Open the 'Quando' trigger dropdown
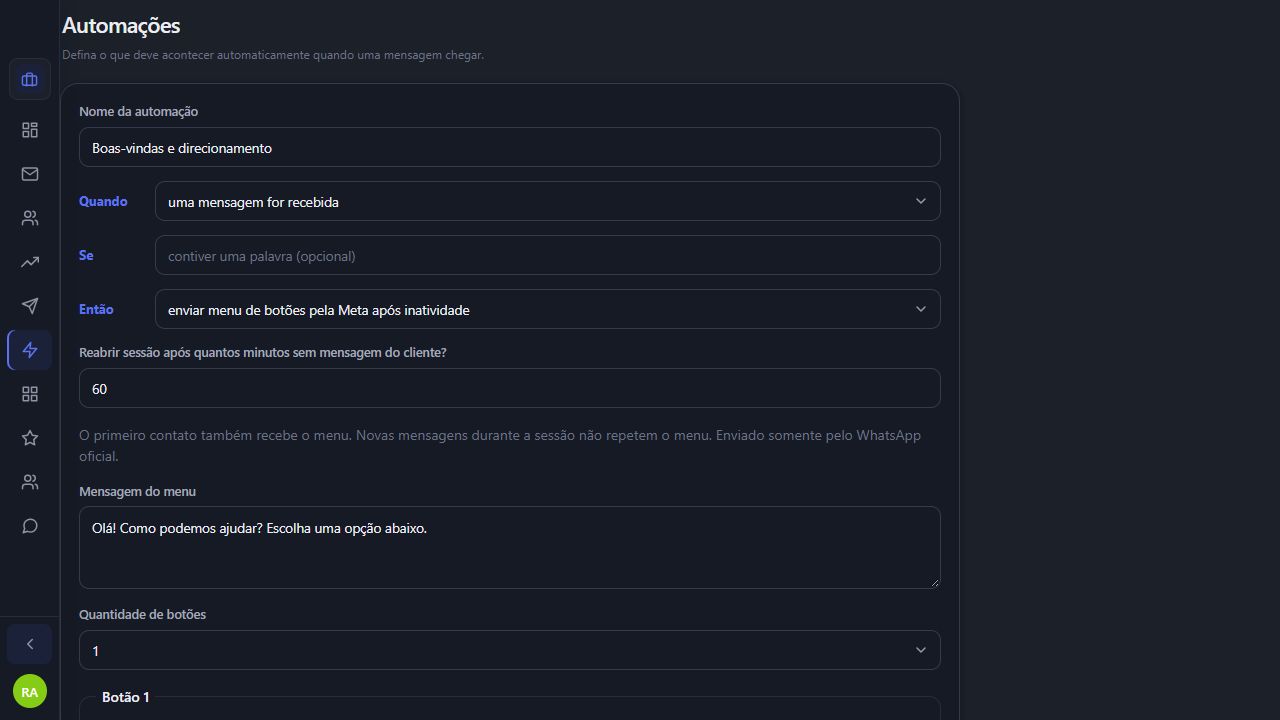 tap(548, 201)
